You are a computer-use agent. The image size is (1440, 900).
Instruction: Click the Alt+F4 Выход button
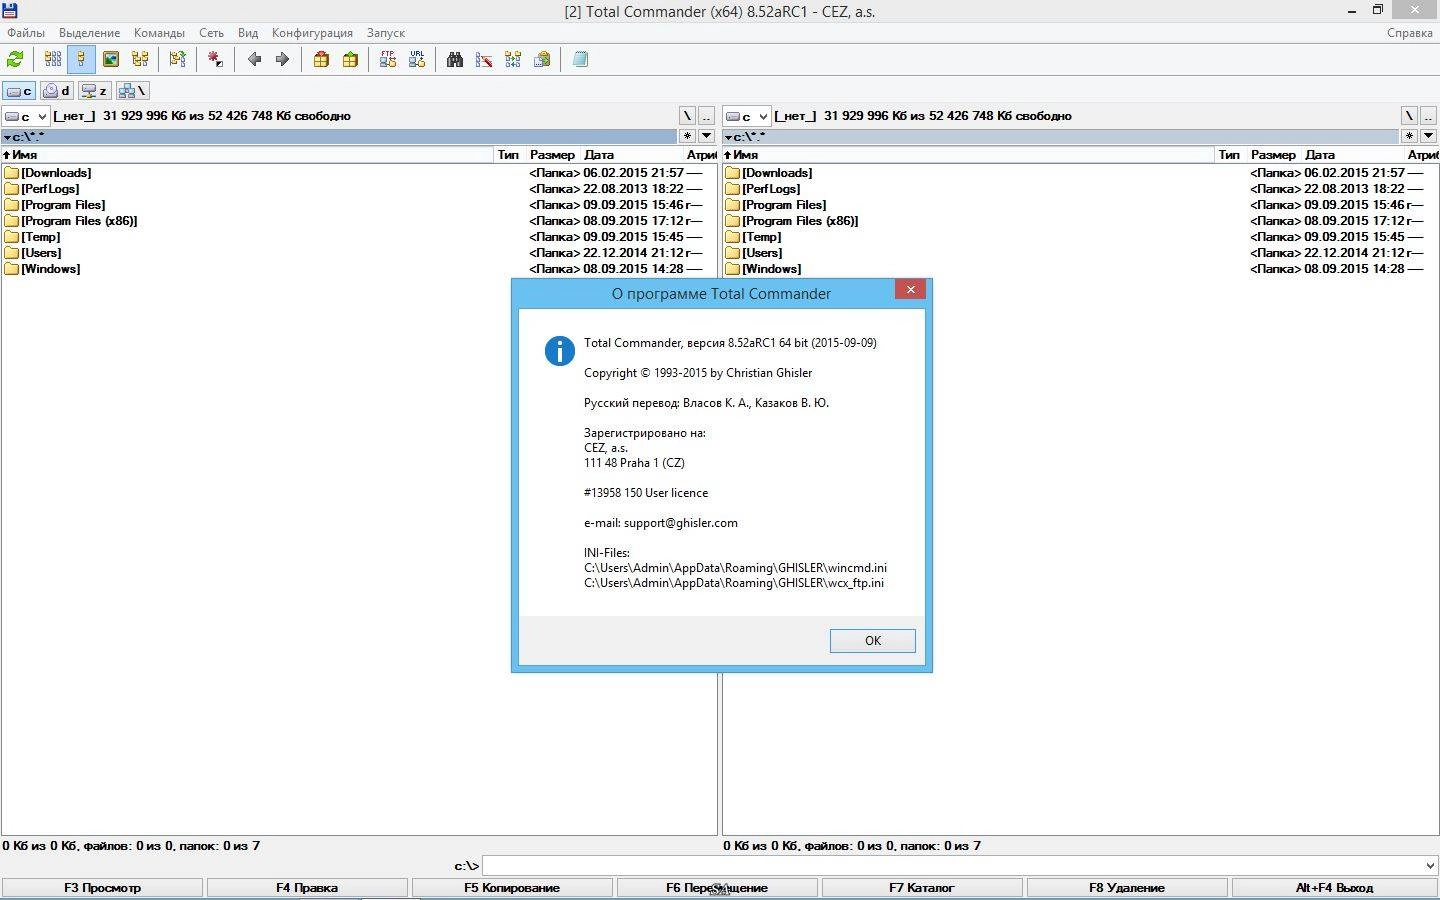1334,888
